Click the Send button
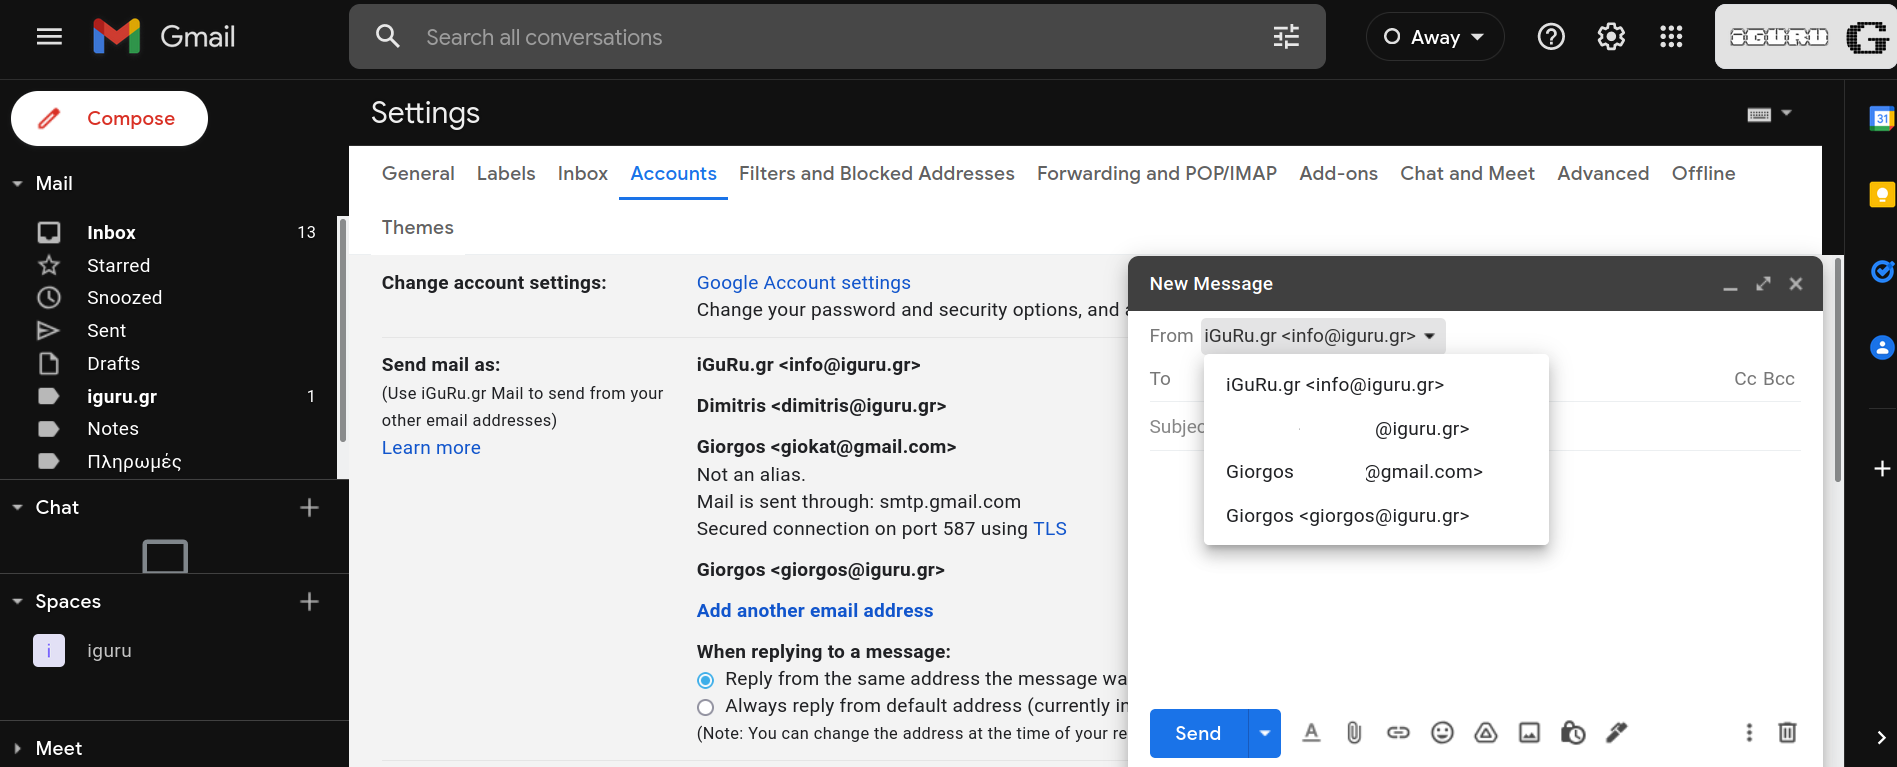Viewport: 1897px width, 767px height. tap(1198, 733)
